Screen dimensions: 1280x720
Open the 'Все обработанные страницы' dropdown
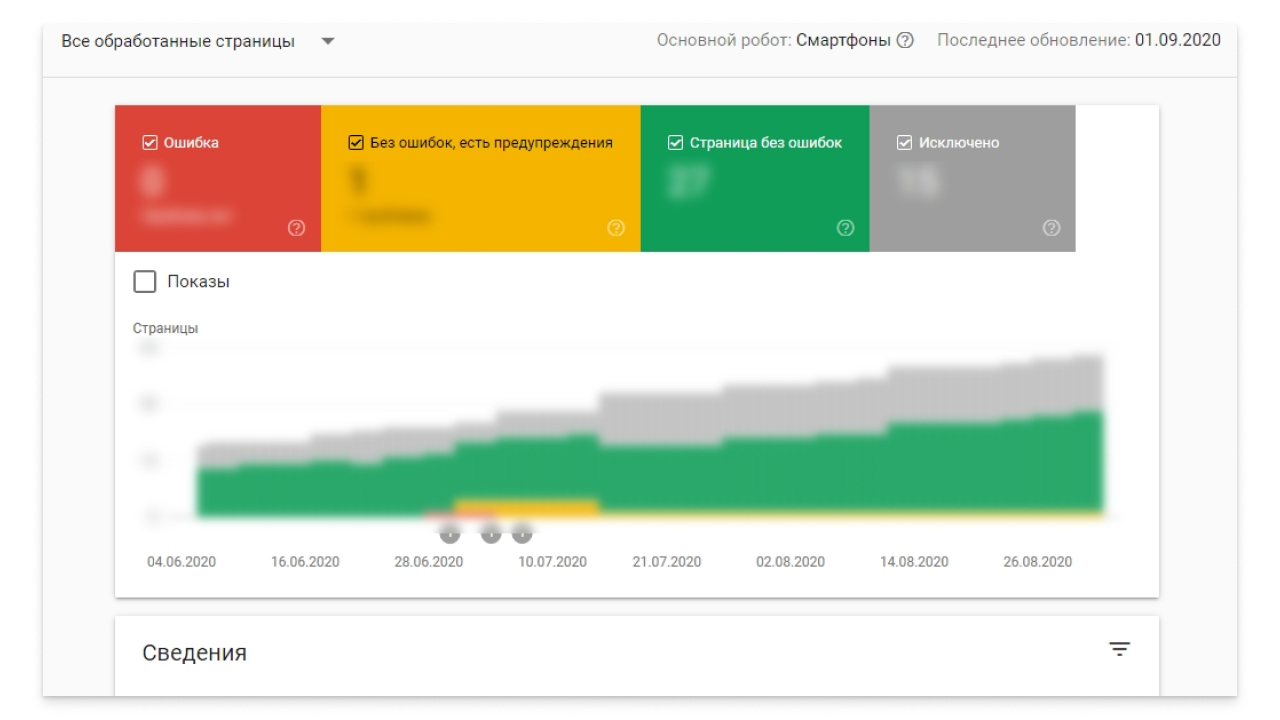click(198, 42)
